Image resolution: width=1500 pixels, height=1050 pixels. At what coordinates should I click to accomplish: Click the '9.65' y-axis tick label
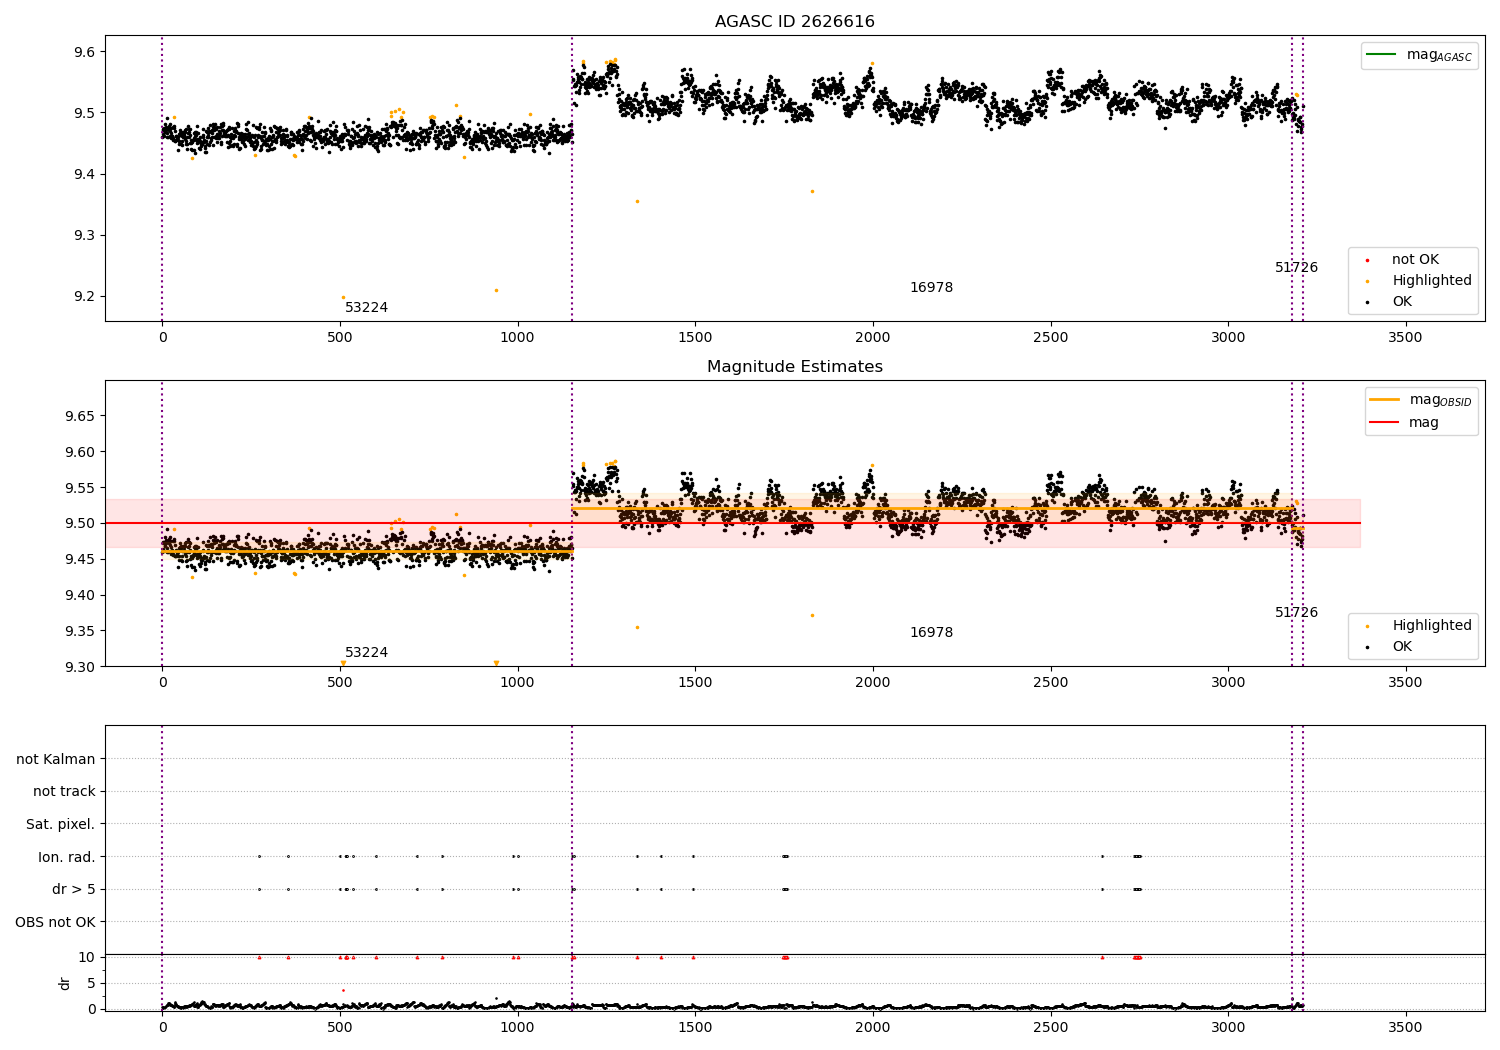80,416
